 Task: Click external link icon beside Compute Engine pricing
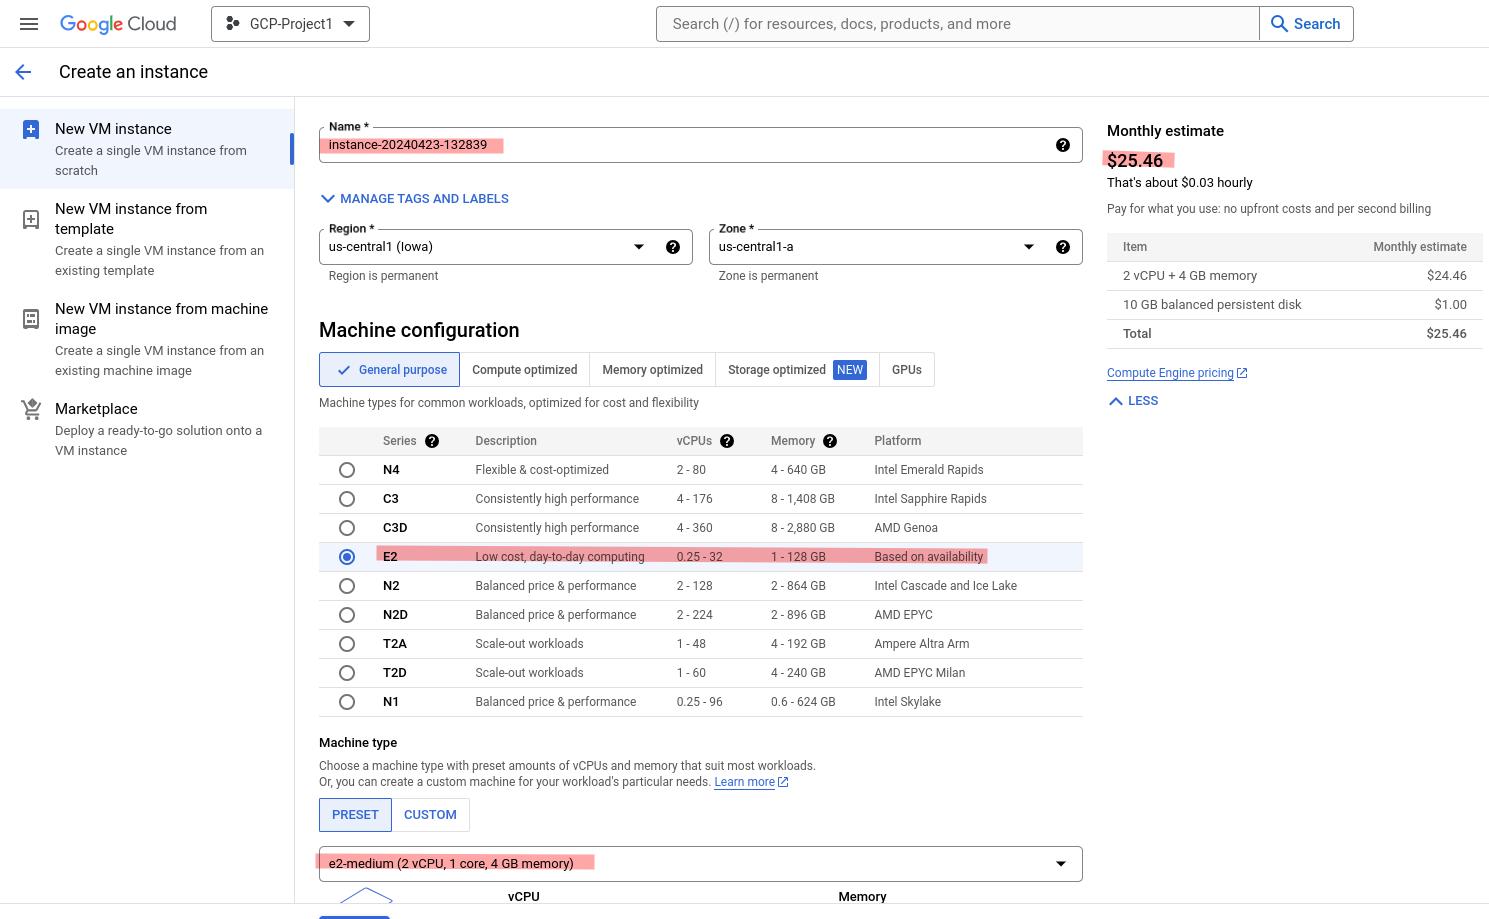click(x=1242, y=373)
